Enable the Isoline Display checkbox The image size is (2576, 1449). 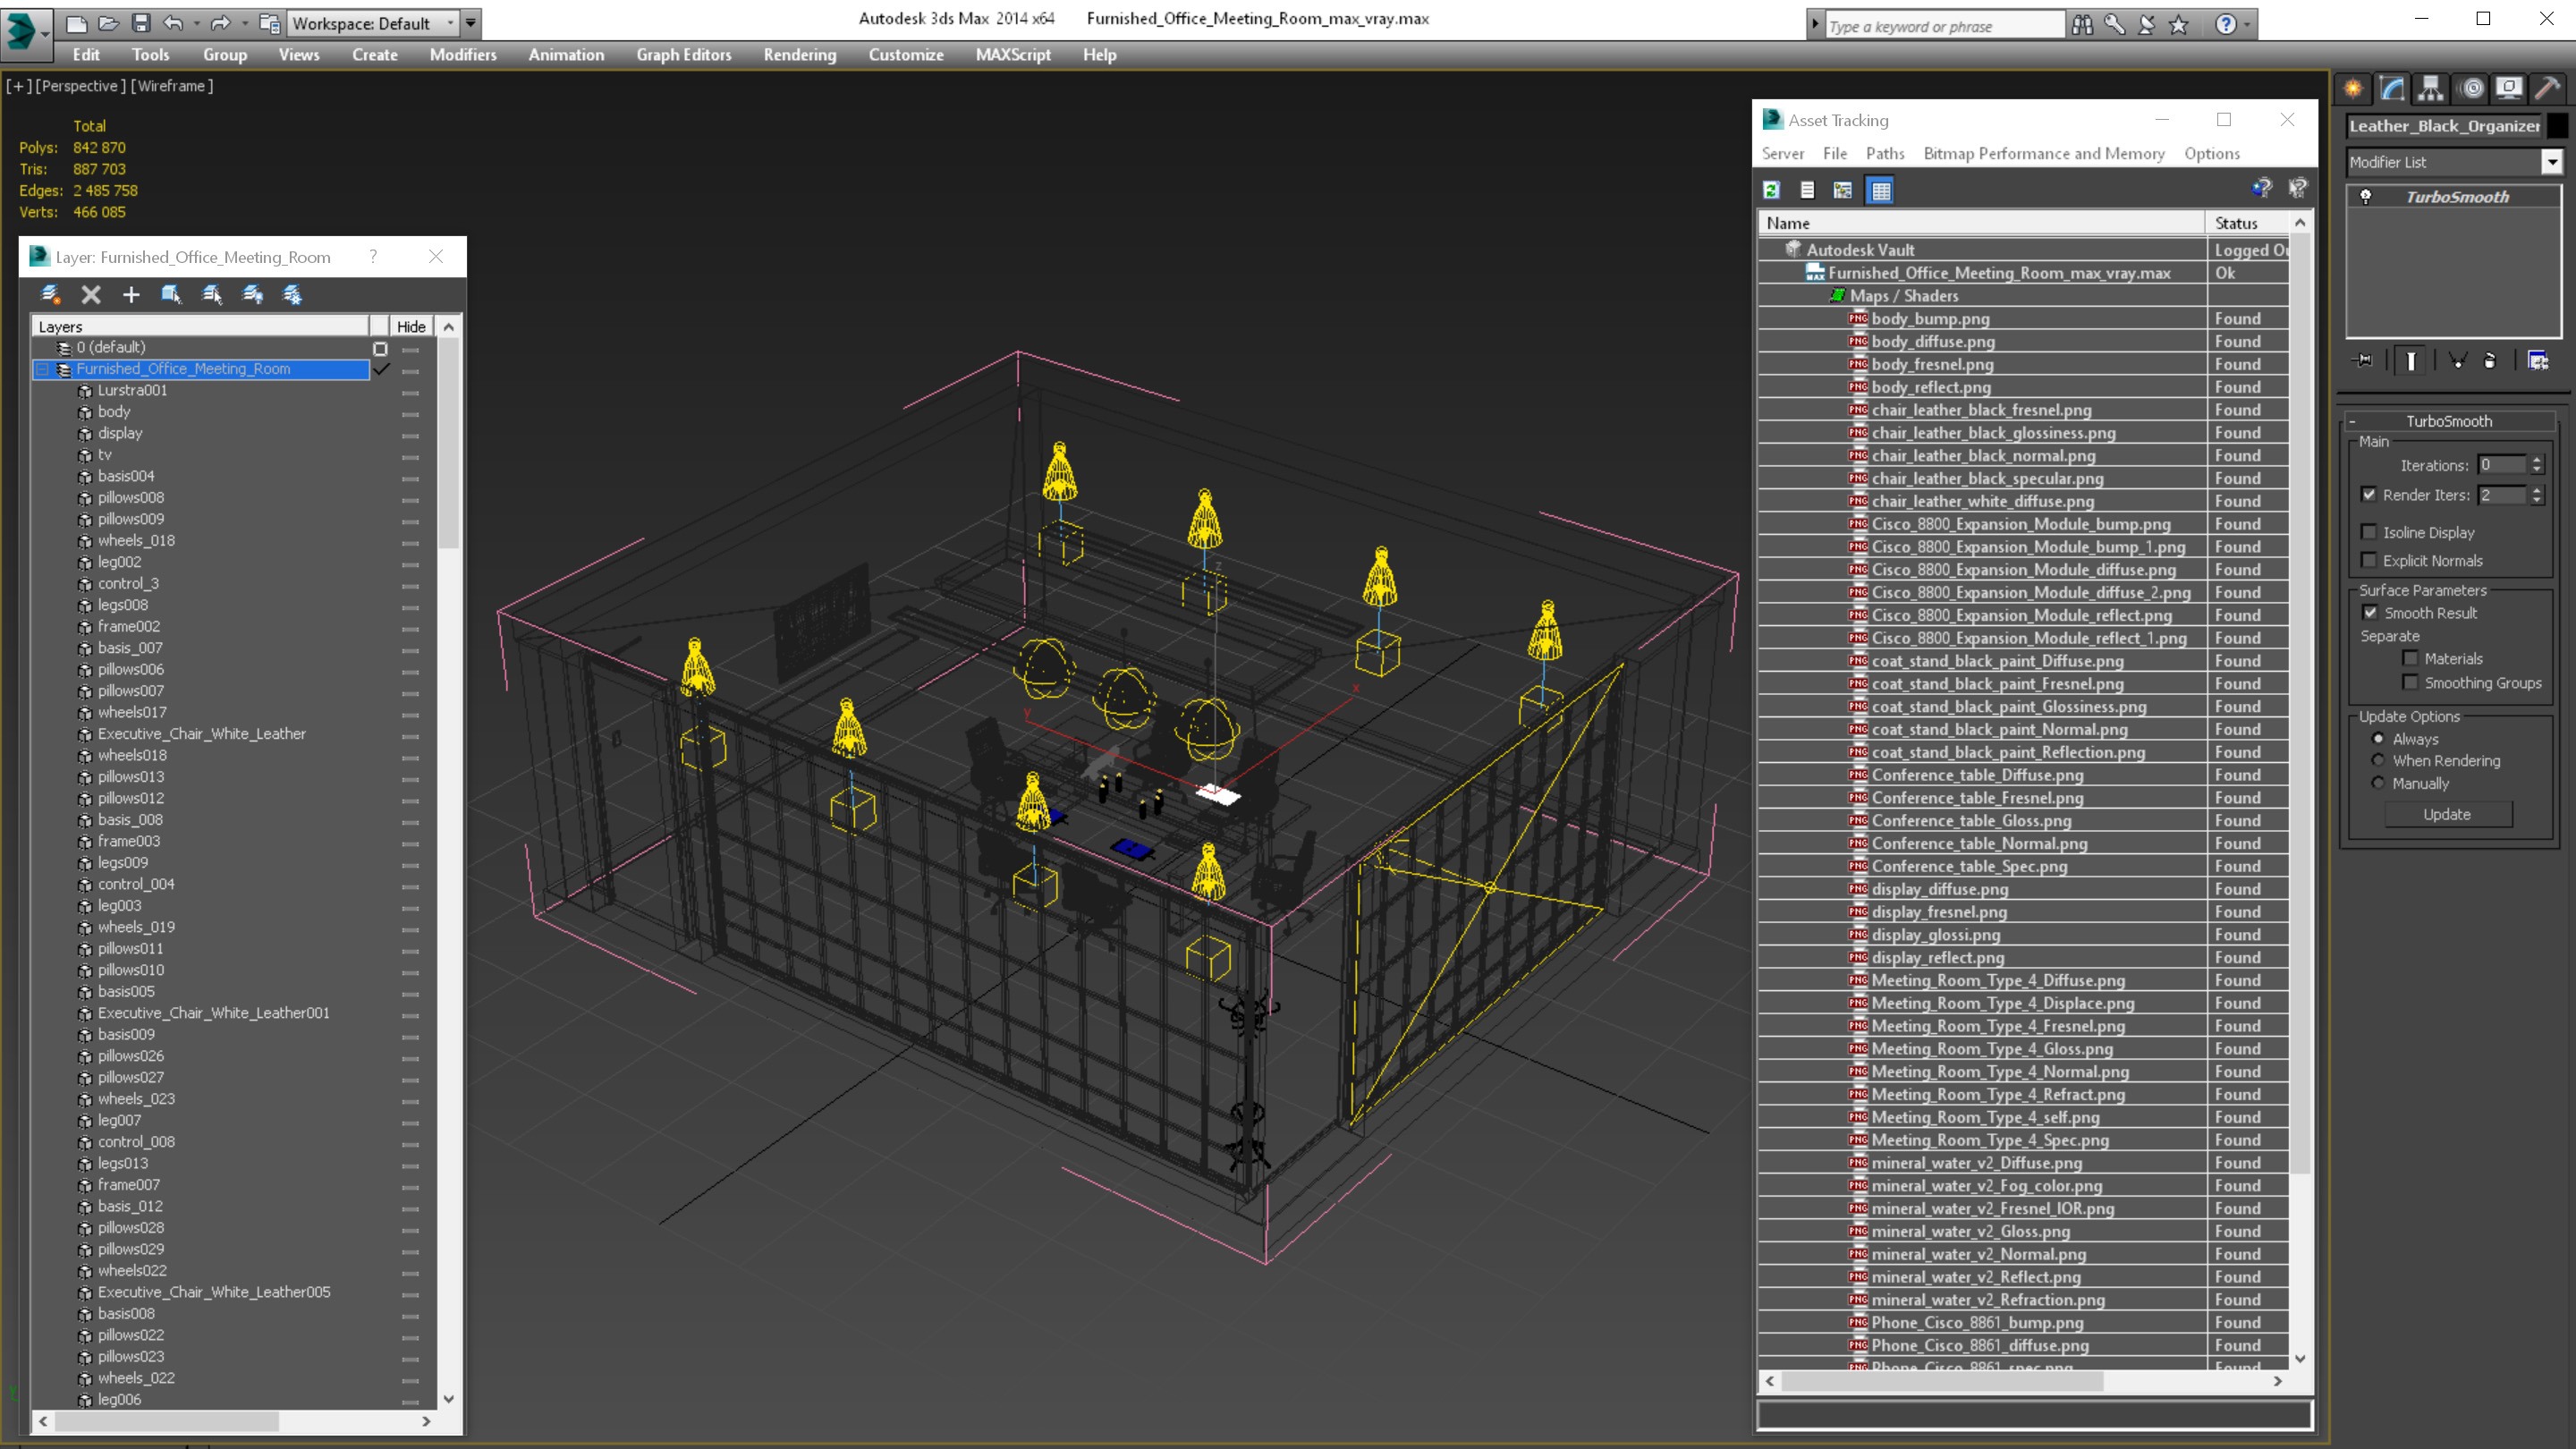pos(2369,532)
